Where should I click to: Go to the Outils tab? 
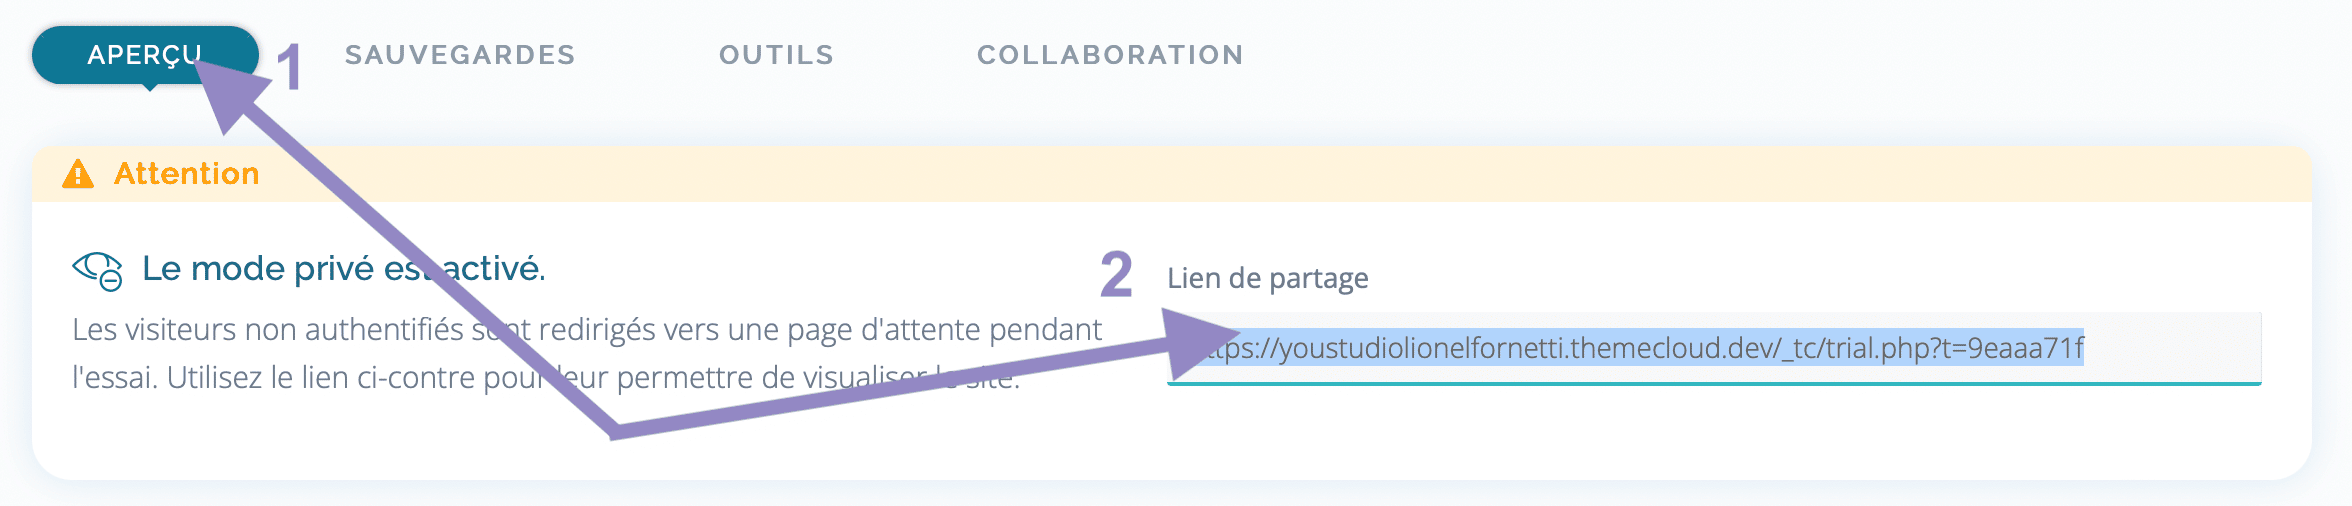776,55
